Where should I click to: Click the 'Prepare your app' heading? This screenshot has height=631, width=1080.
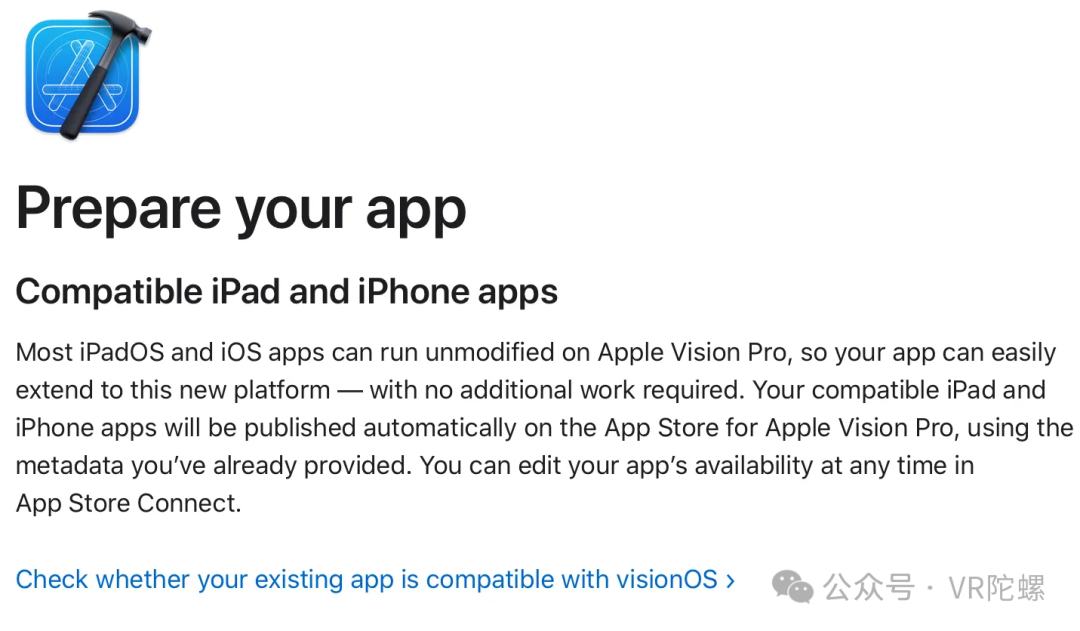(x=241, y=210)
